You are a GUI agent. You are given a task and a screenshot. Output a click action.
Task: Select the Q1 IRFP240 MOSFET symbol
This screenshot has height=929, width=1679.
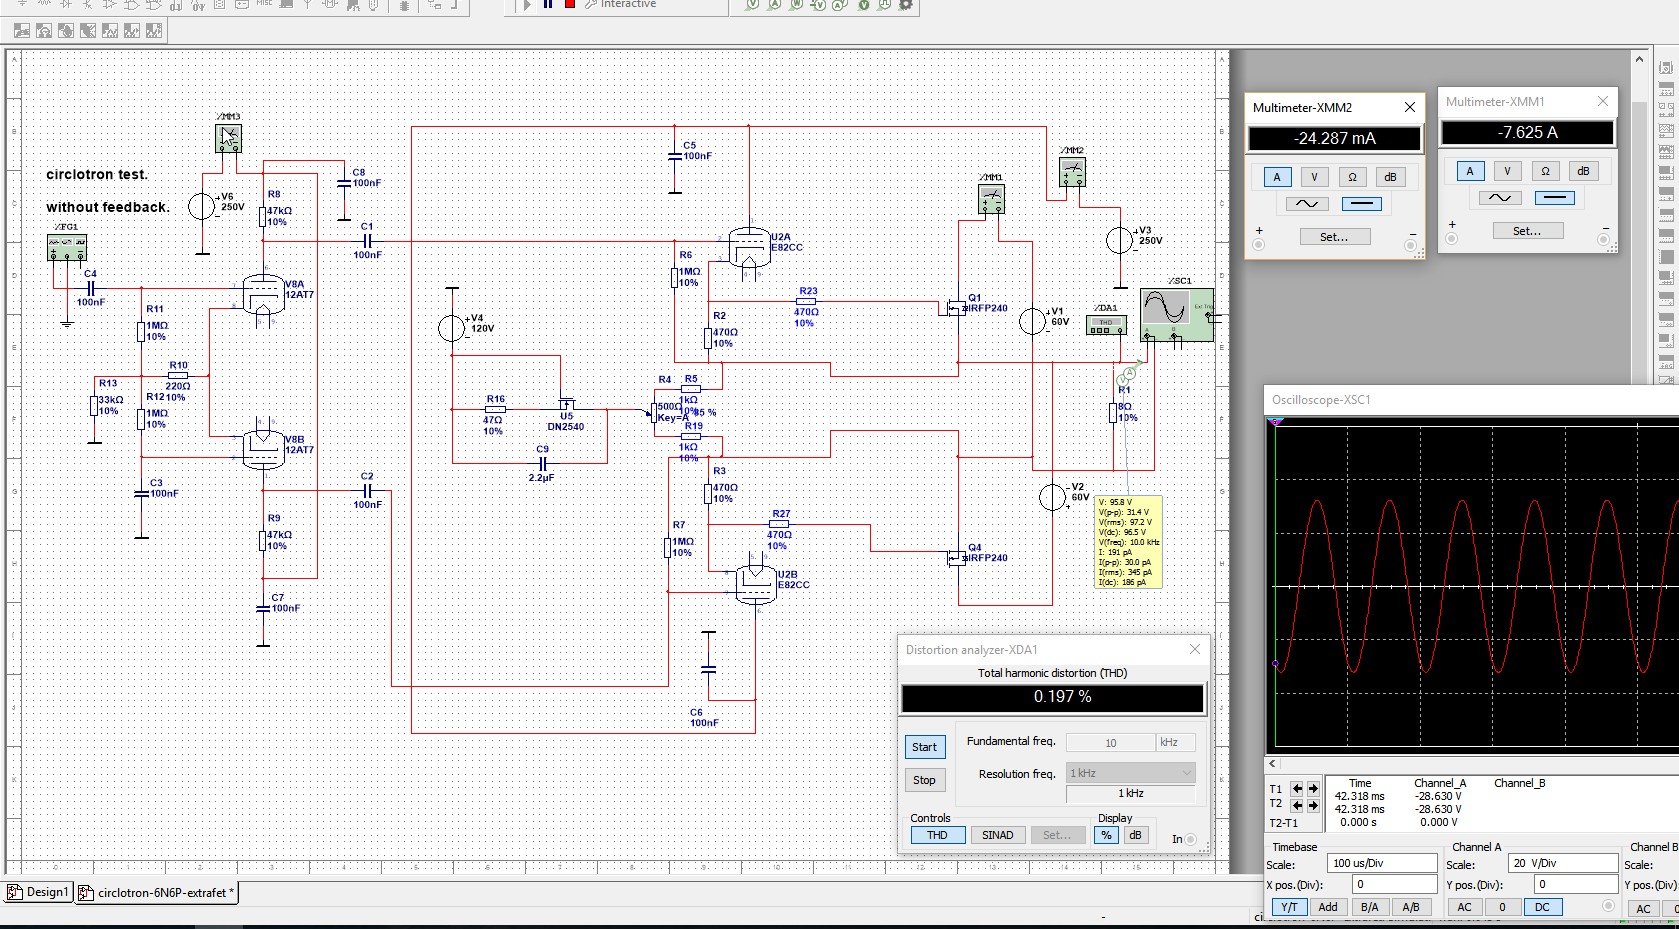pyautogui.click(x=958, y=307)
